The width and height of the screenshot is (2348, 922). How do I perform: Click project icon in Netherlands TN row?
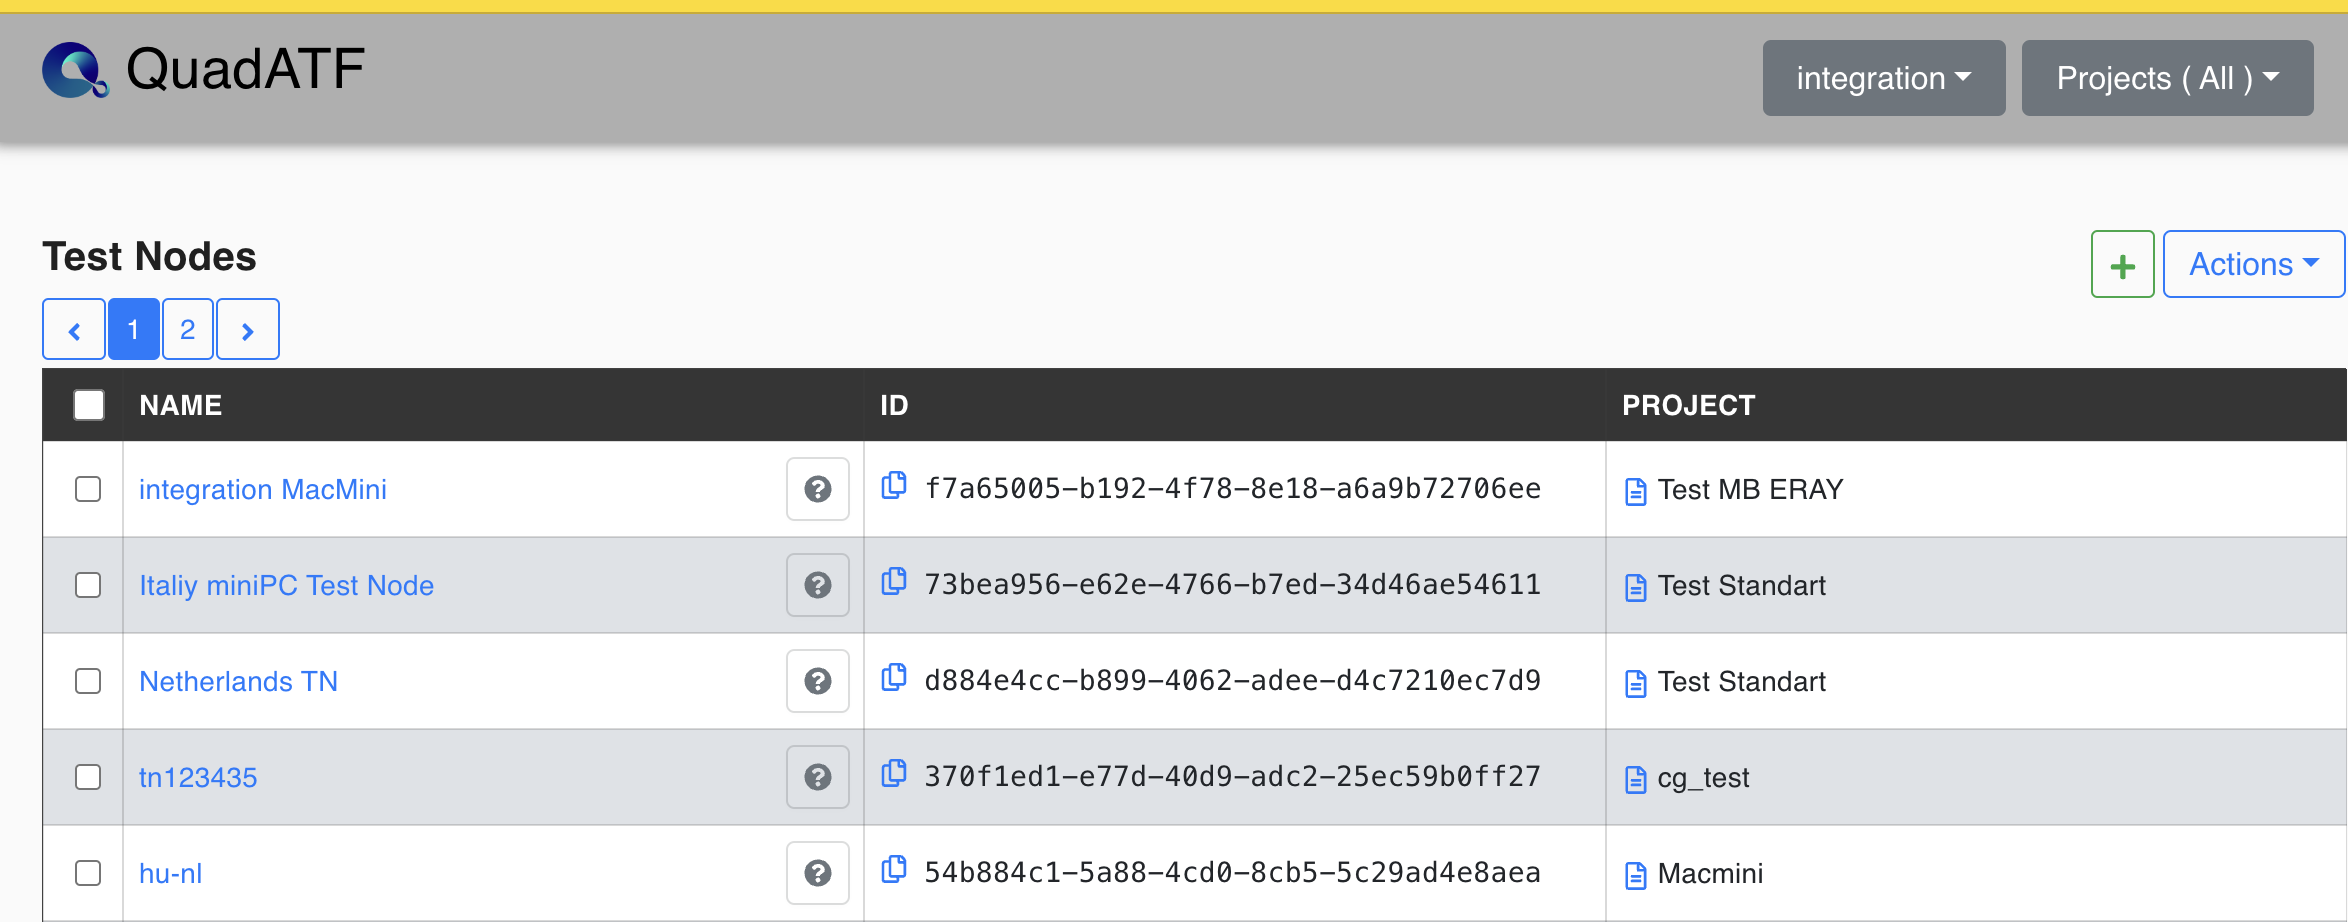pos(1636,683)
